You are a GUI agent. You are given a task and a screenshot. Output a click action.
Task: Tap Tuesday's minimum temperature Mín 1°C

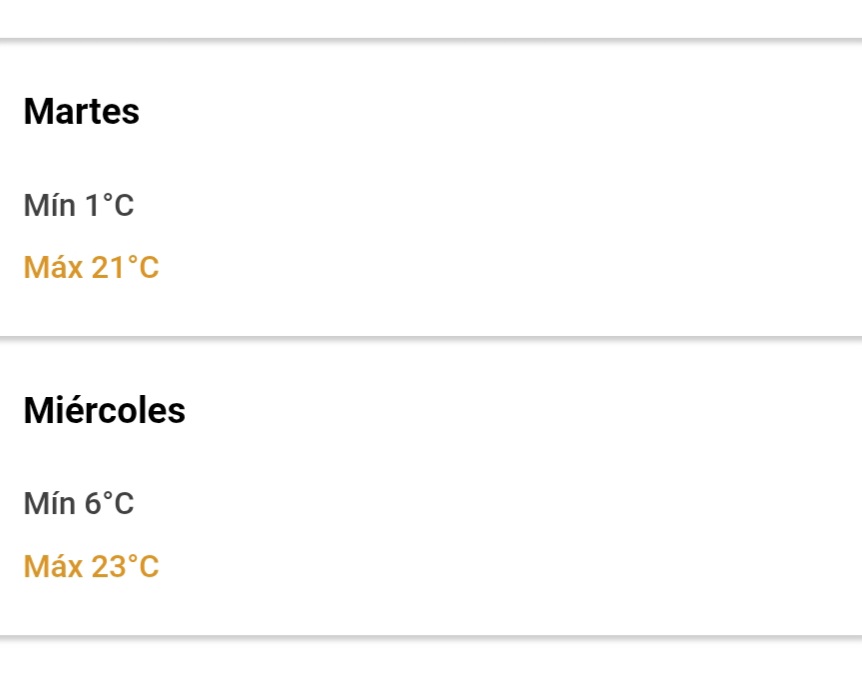pyautogui.click(x=79, y=205)
